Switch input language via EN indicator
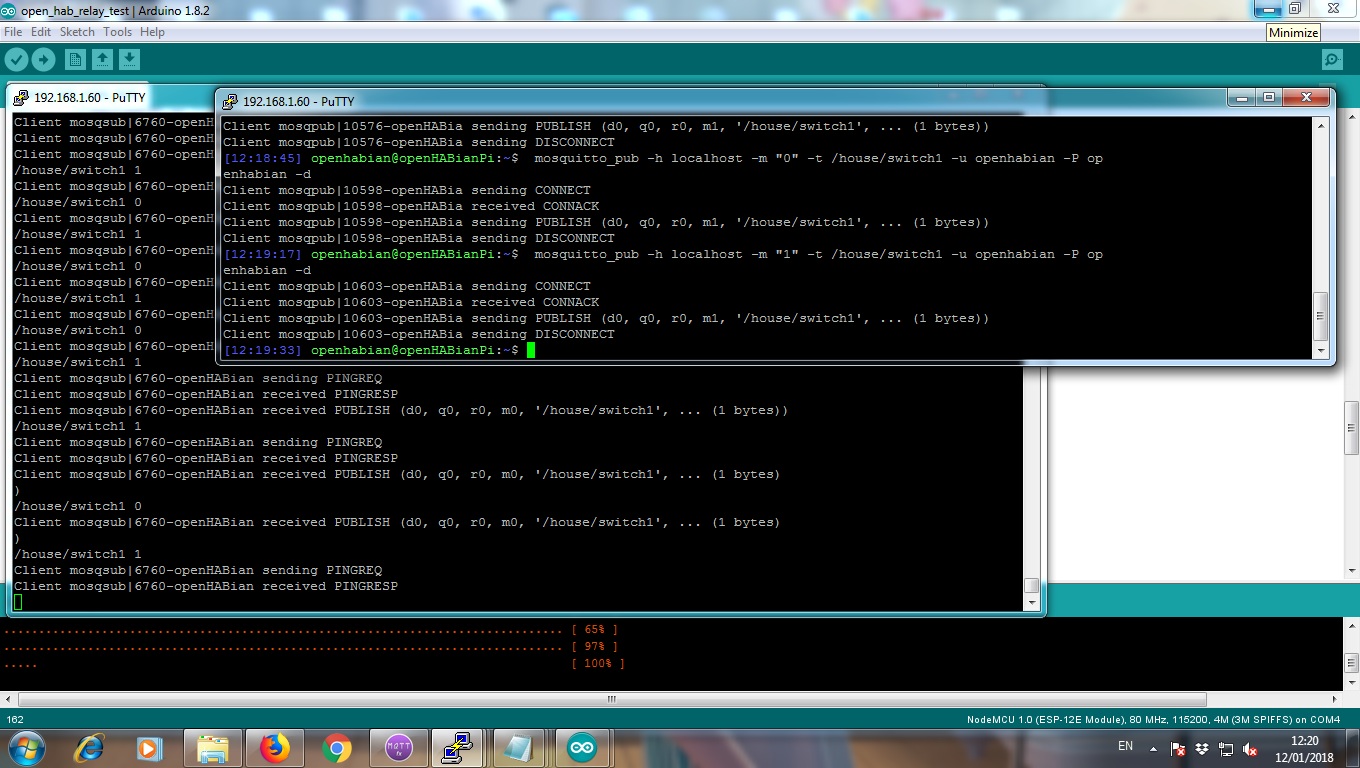This screenshot has width=1360, height=768. point(1125,746)
